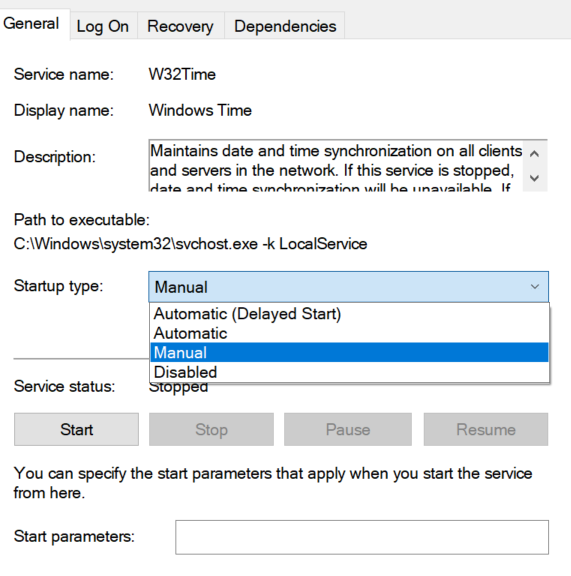
Task: Click into the Start parameters field
Action: coord(362,537)
